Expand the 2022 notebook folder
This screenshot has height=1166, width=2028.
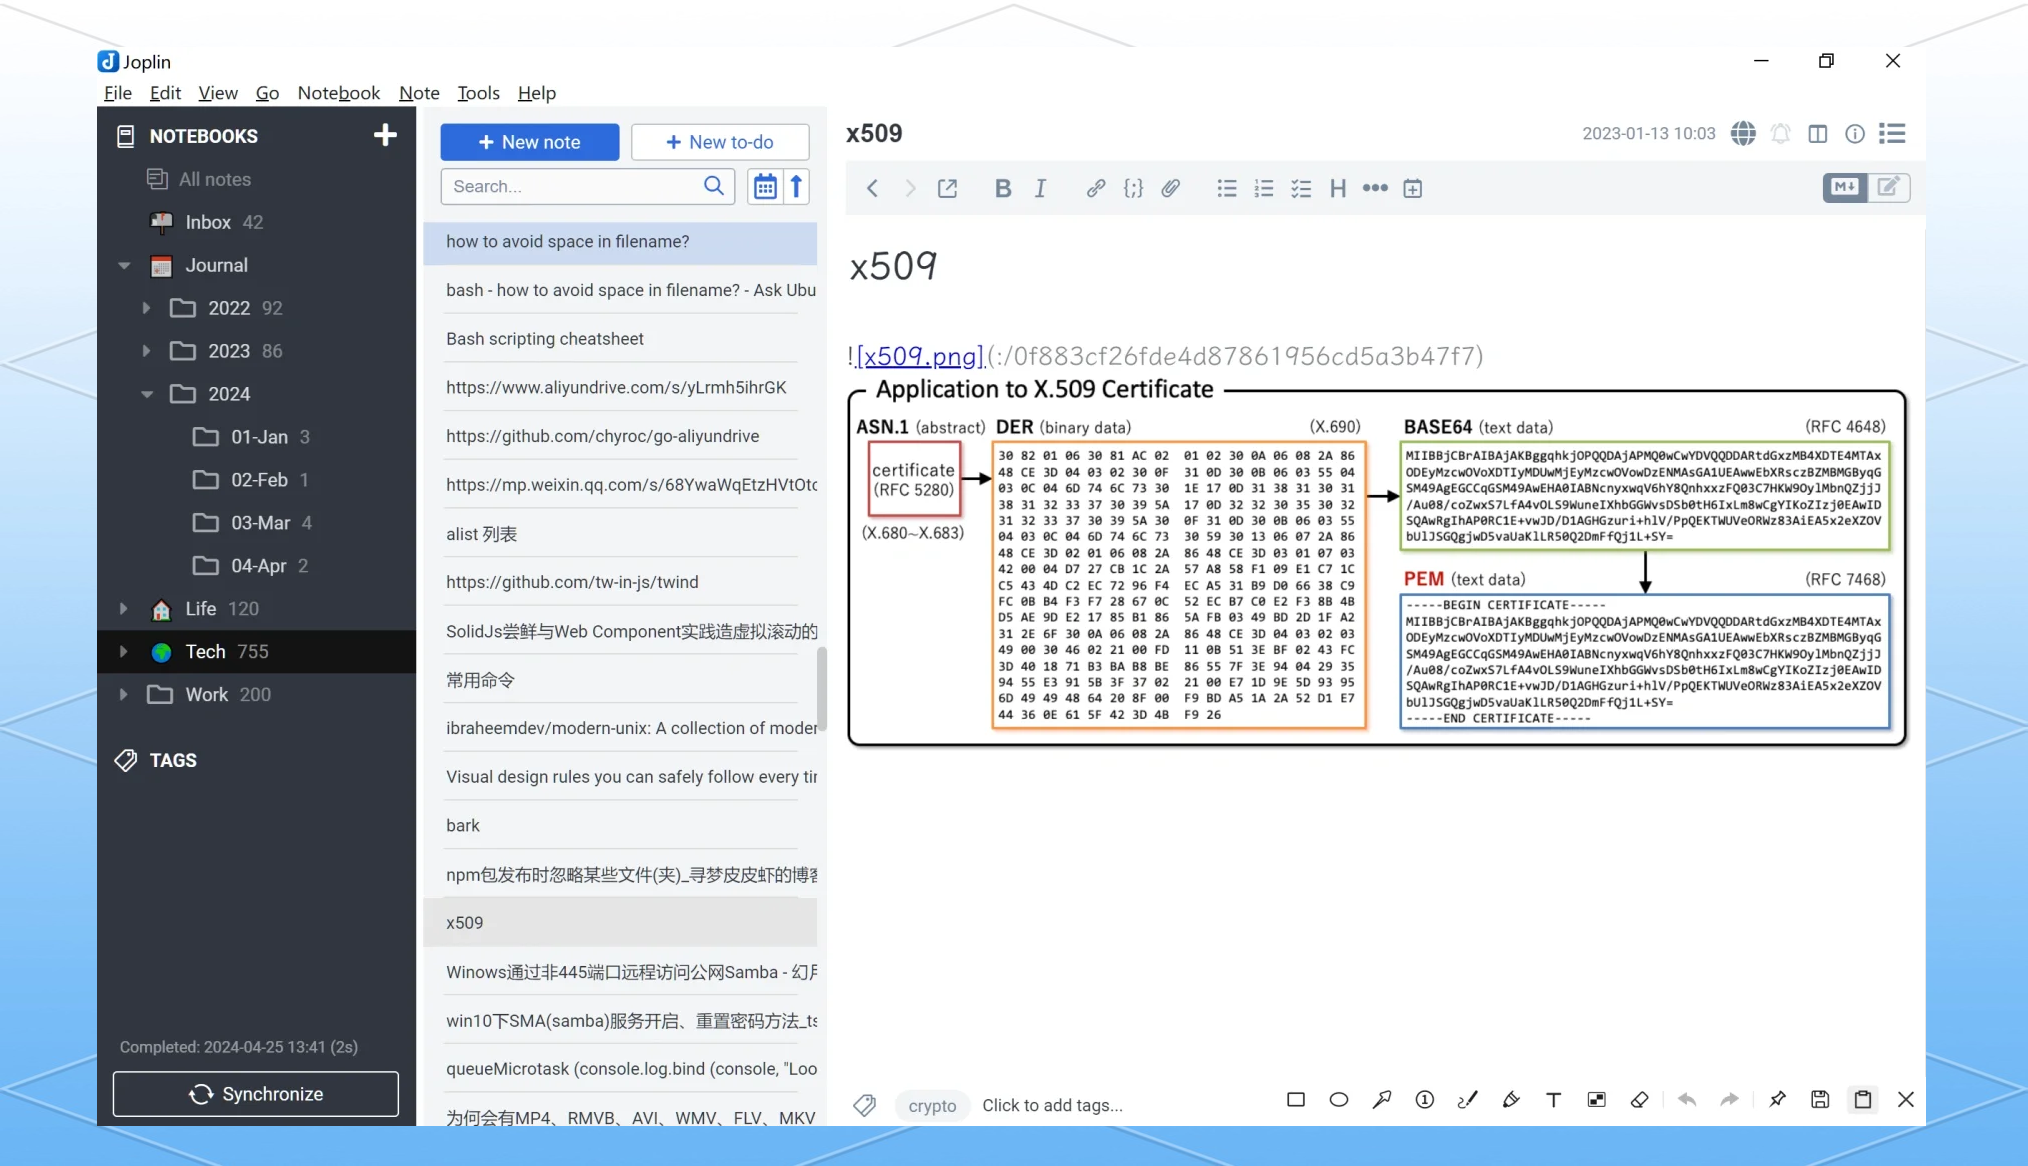click(x=147, y=308)
